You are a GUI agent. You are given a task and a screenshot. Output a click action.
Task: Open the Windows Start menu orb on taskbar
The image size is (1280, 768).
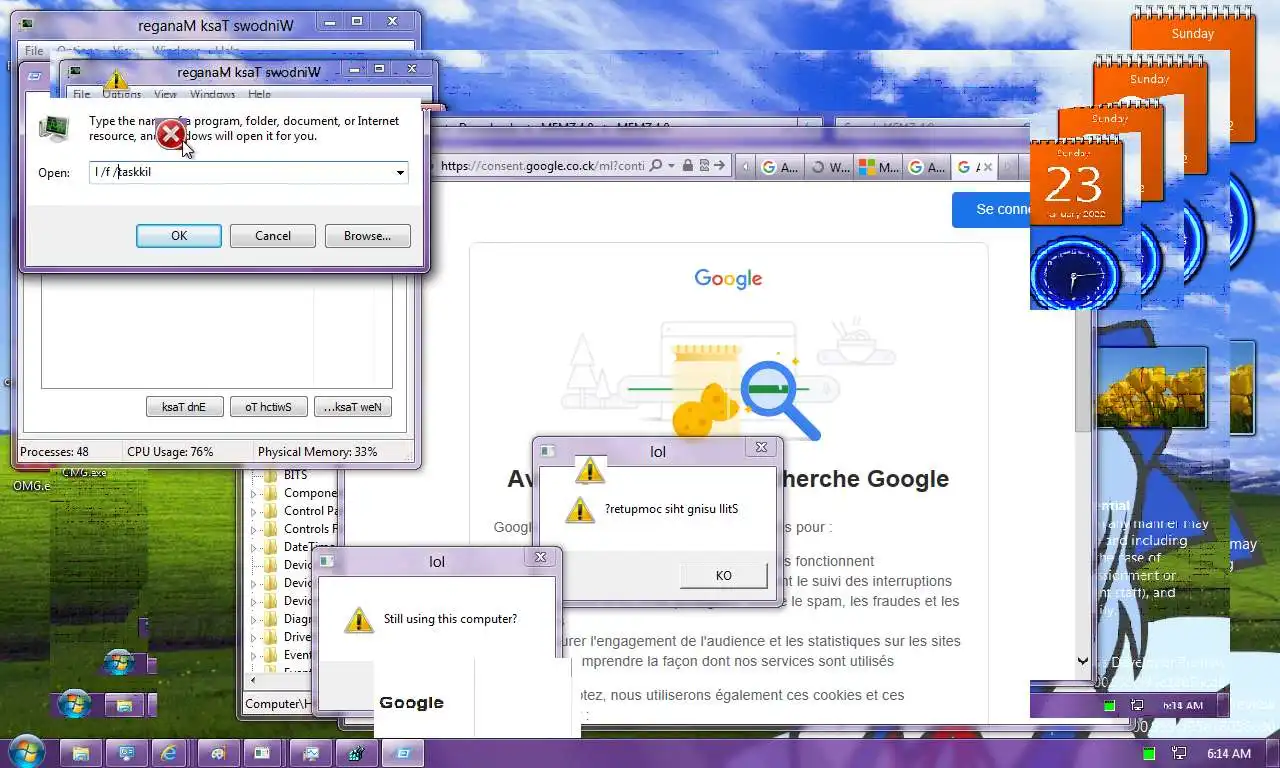coord(25,752)
